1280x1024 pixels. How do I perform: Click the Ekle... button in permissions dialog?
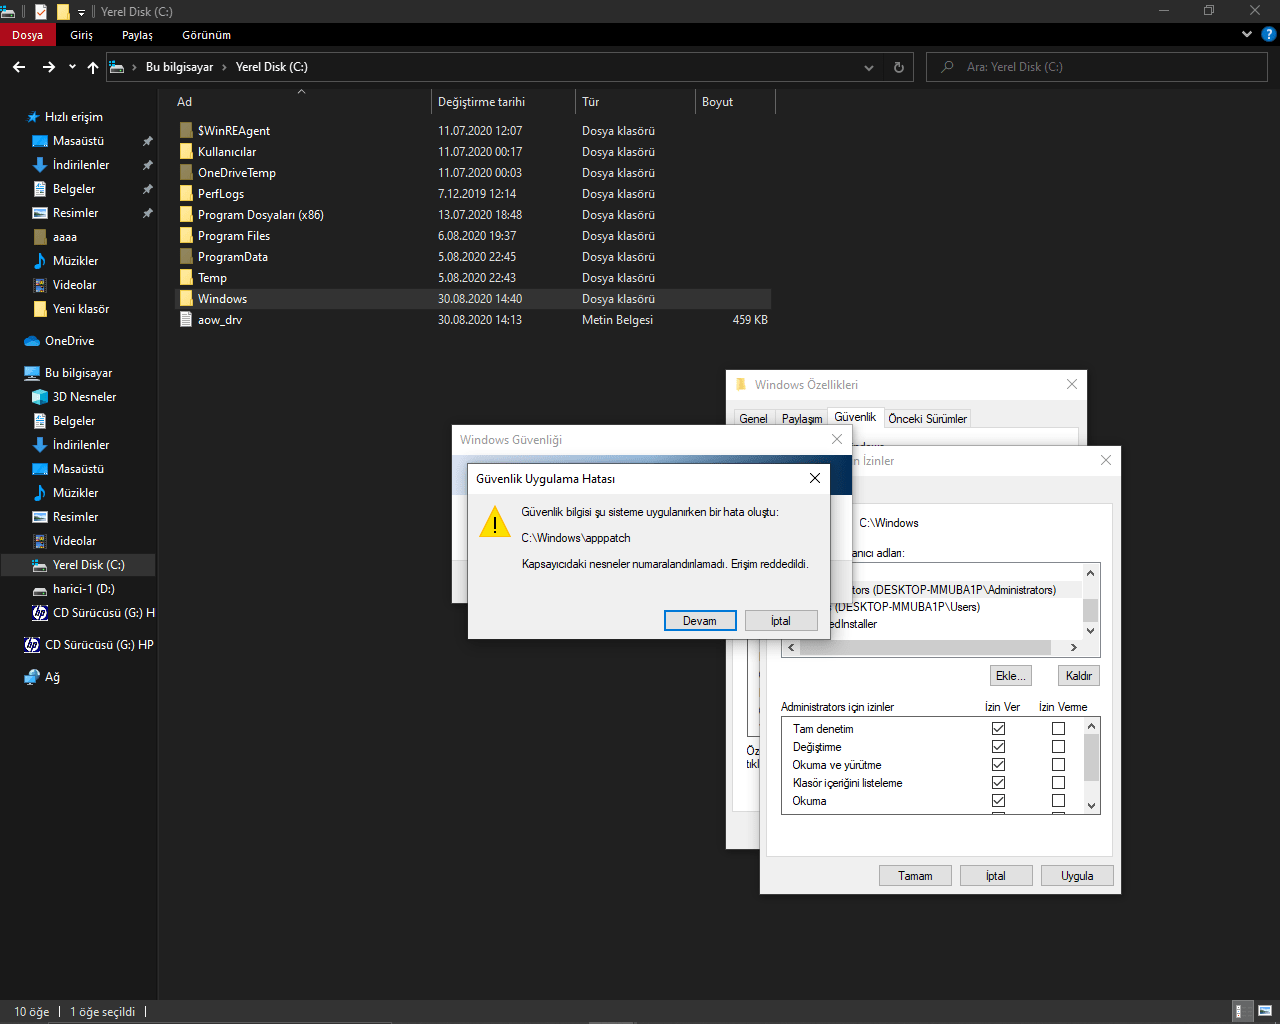coord(1010,676)
